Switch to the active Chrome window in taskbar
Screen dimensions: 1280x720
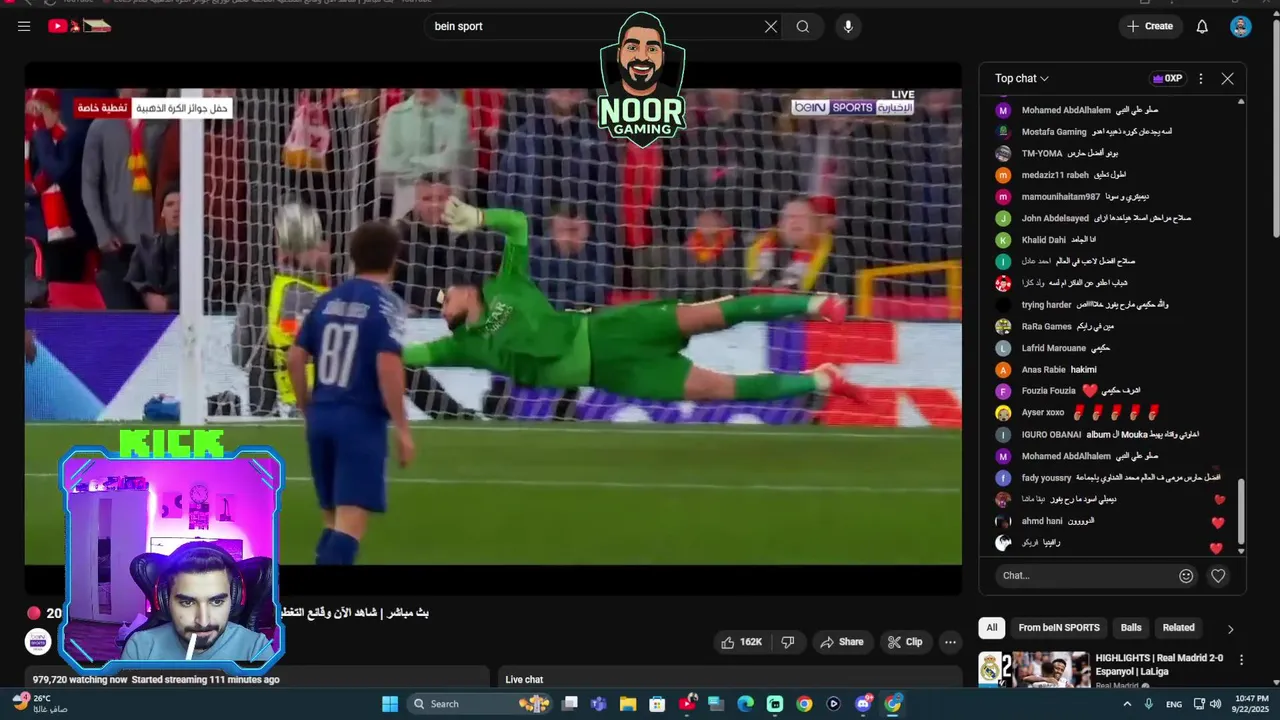point(893,704)
